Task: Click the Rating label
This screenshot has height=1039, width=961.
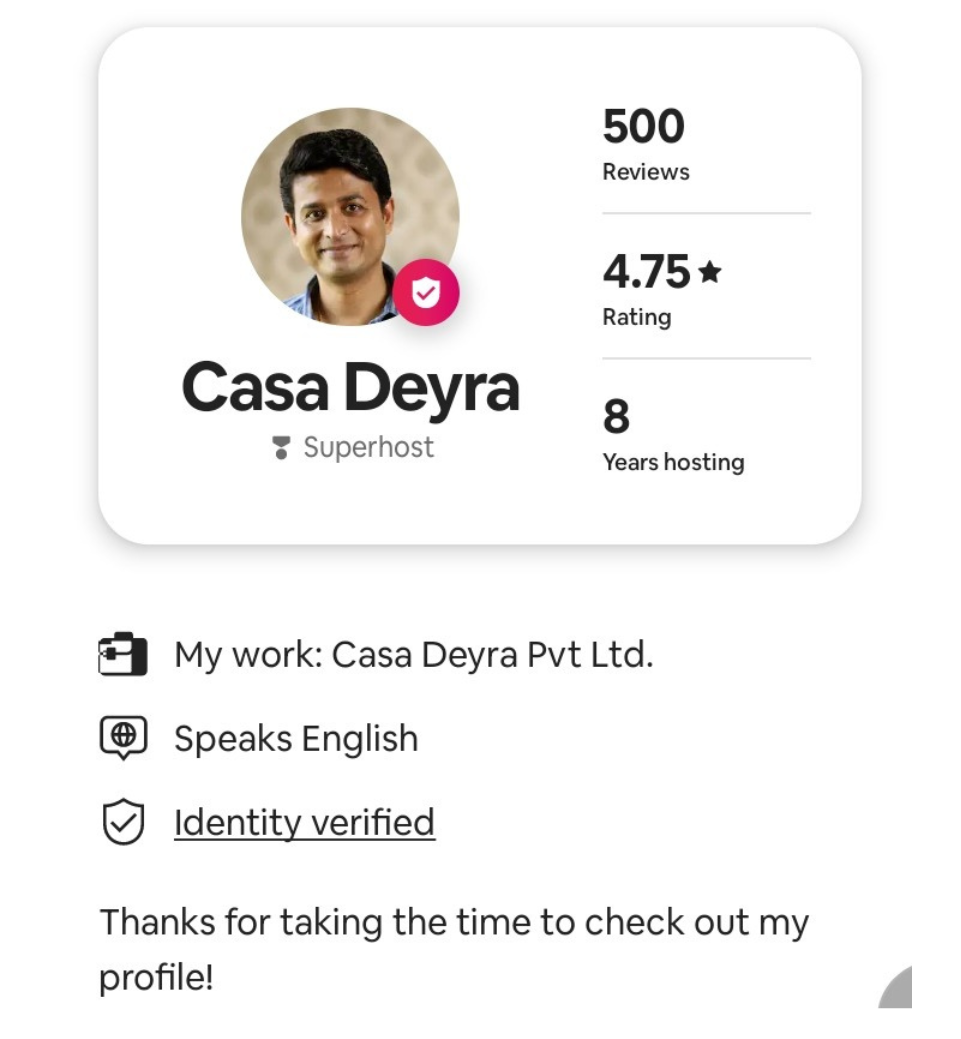Action: coord(636,317)
